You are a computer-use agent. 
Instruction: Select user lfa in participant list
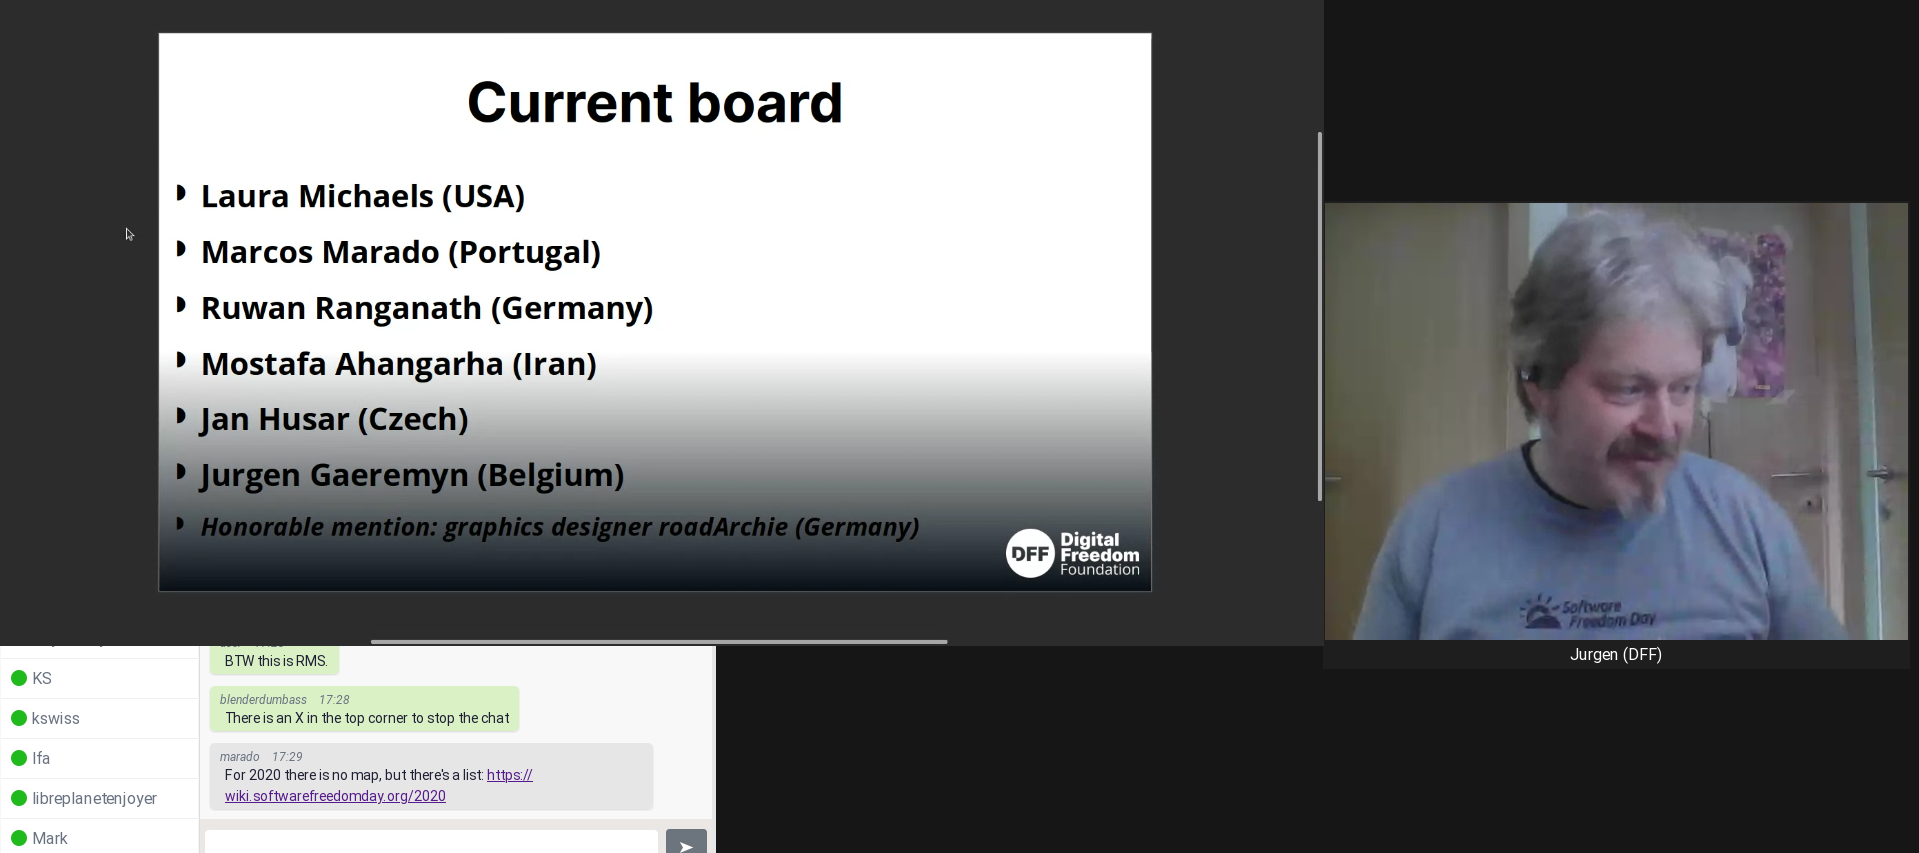point(99,758)
